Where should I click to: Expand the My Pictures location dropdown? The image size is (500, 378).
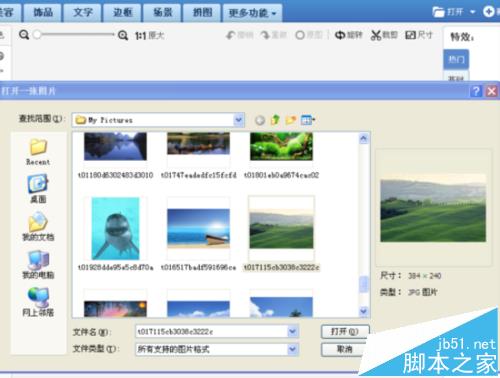(x=239, y=120)
